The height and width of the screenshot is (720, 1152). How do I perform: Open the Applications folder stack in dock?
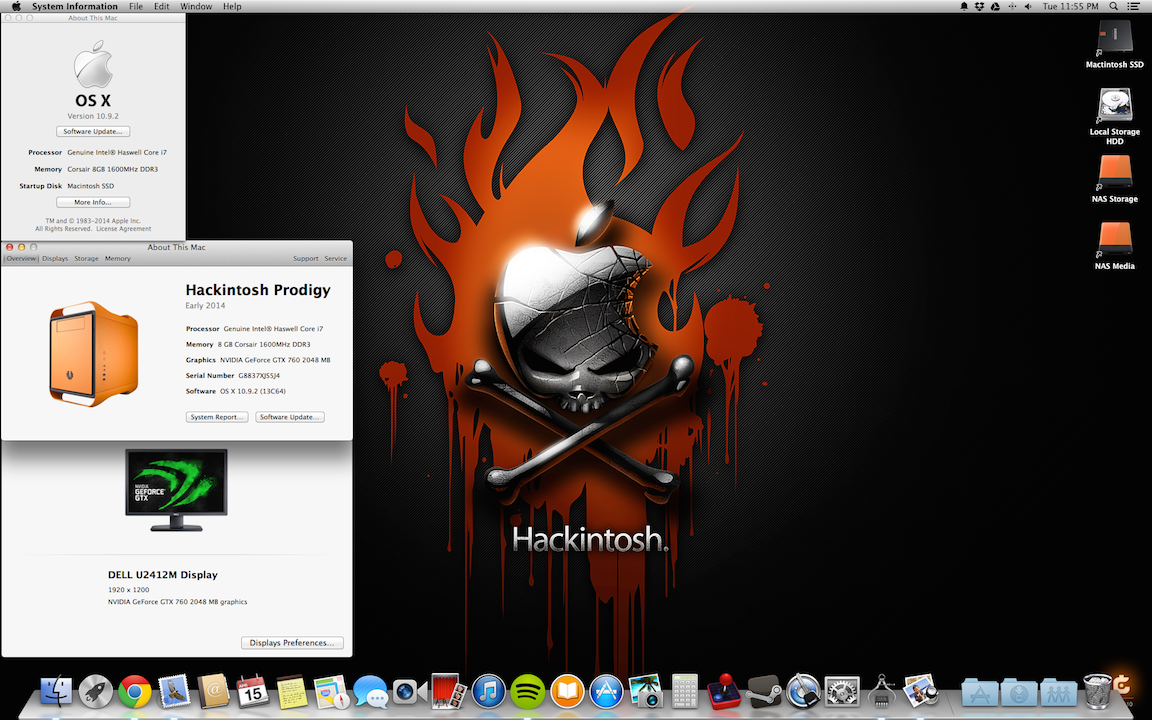[979, 693]
